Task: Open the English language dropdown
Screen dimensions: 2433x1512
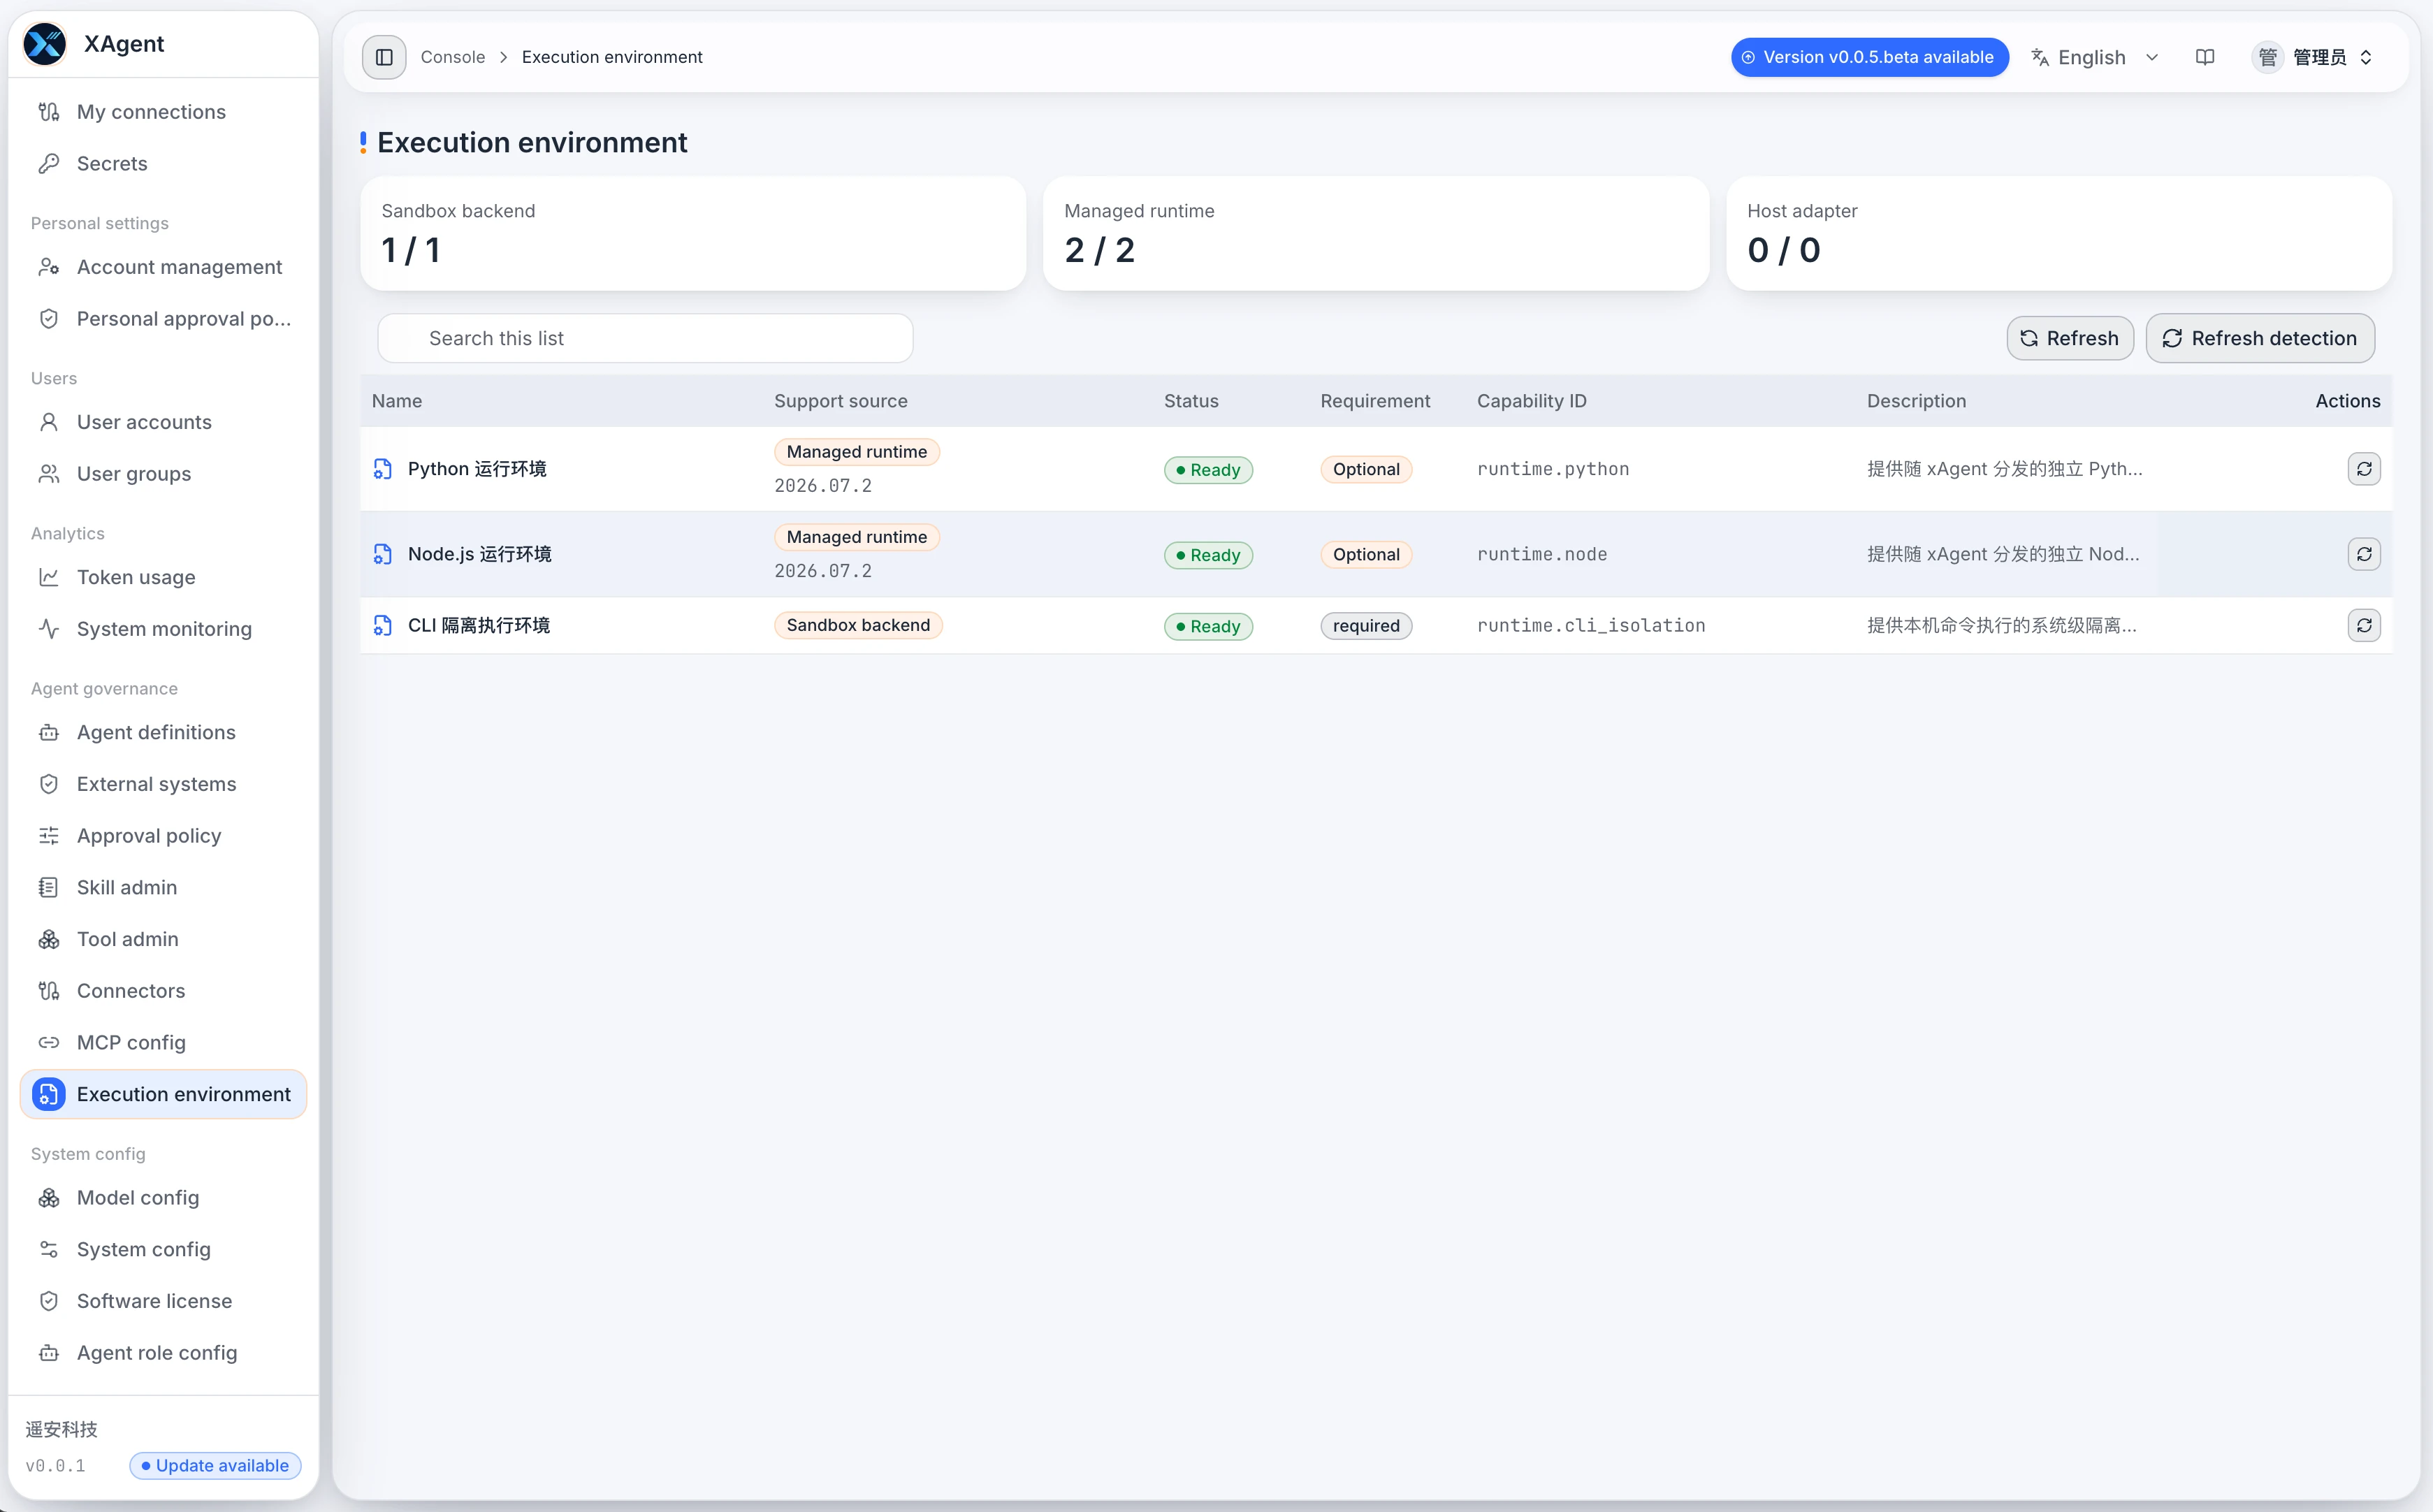Action: point(2095,57)
